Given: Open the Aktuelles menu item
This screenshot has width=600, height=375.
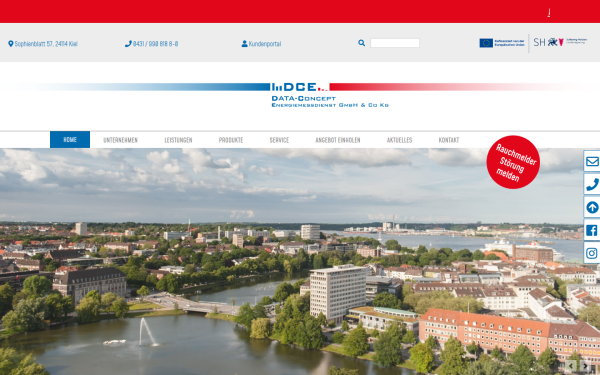Looking at the screenshot, I should 399,140.
